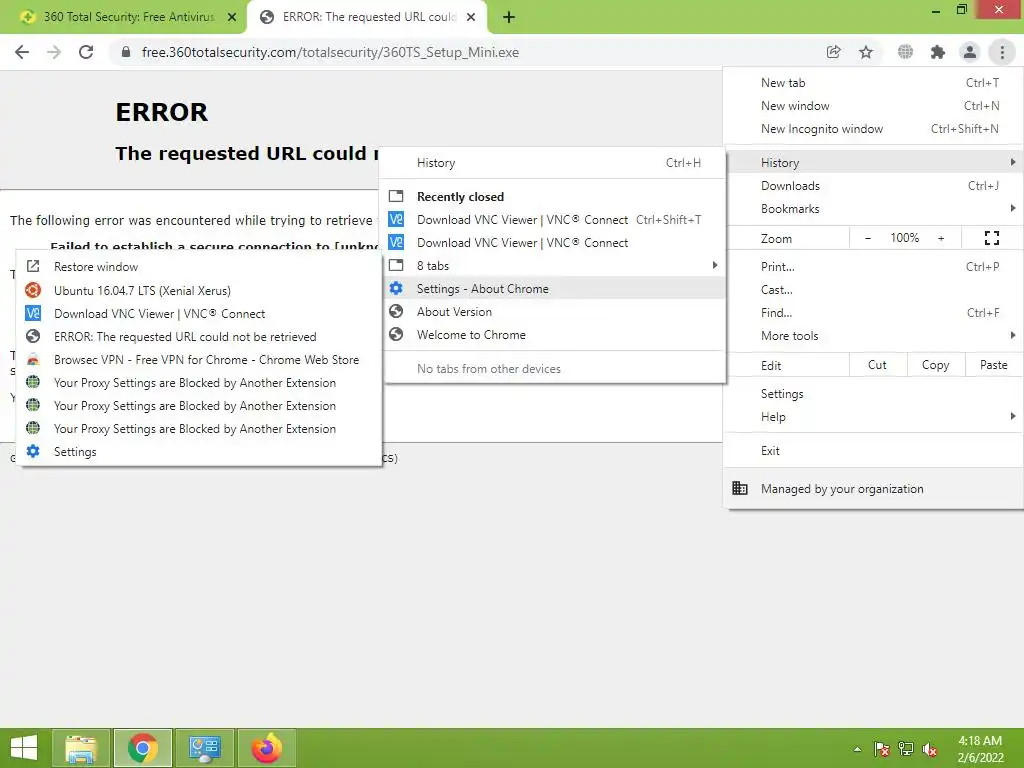The image size is (1024, 768).
Task: Click the Paste button in Edit row
Action: (994, 365)
